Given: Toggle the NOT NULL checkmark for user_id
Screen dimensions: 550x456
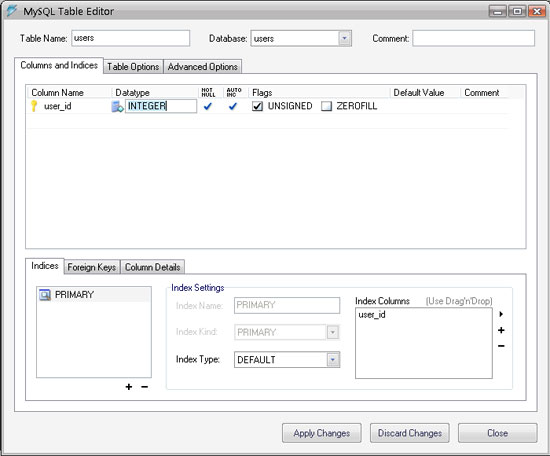Looking at the screenshot, I should click(208, 106).
